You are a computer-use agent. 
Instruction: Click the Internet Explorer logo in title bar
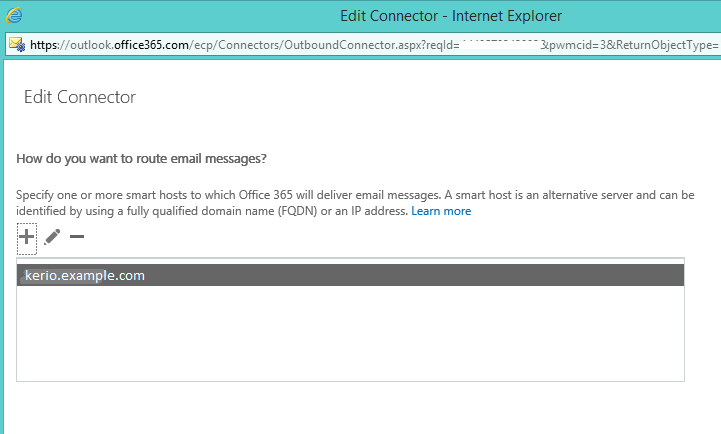15,15
